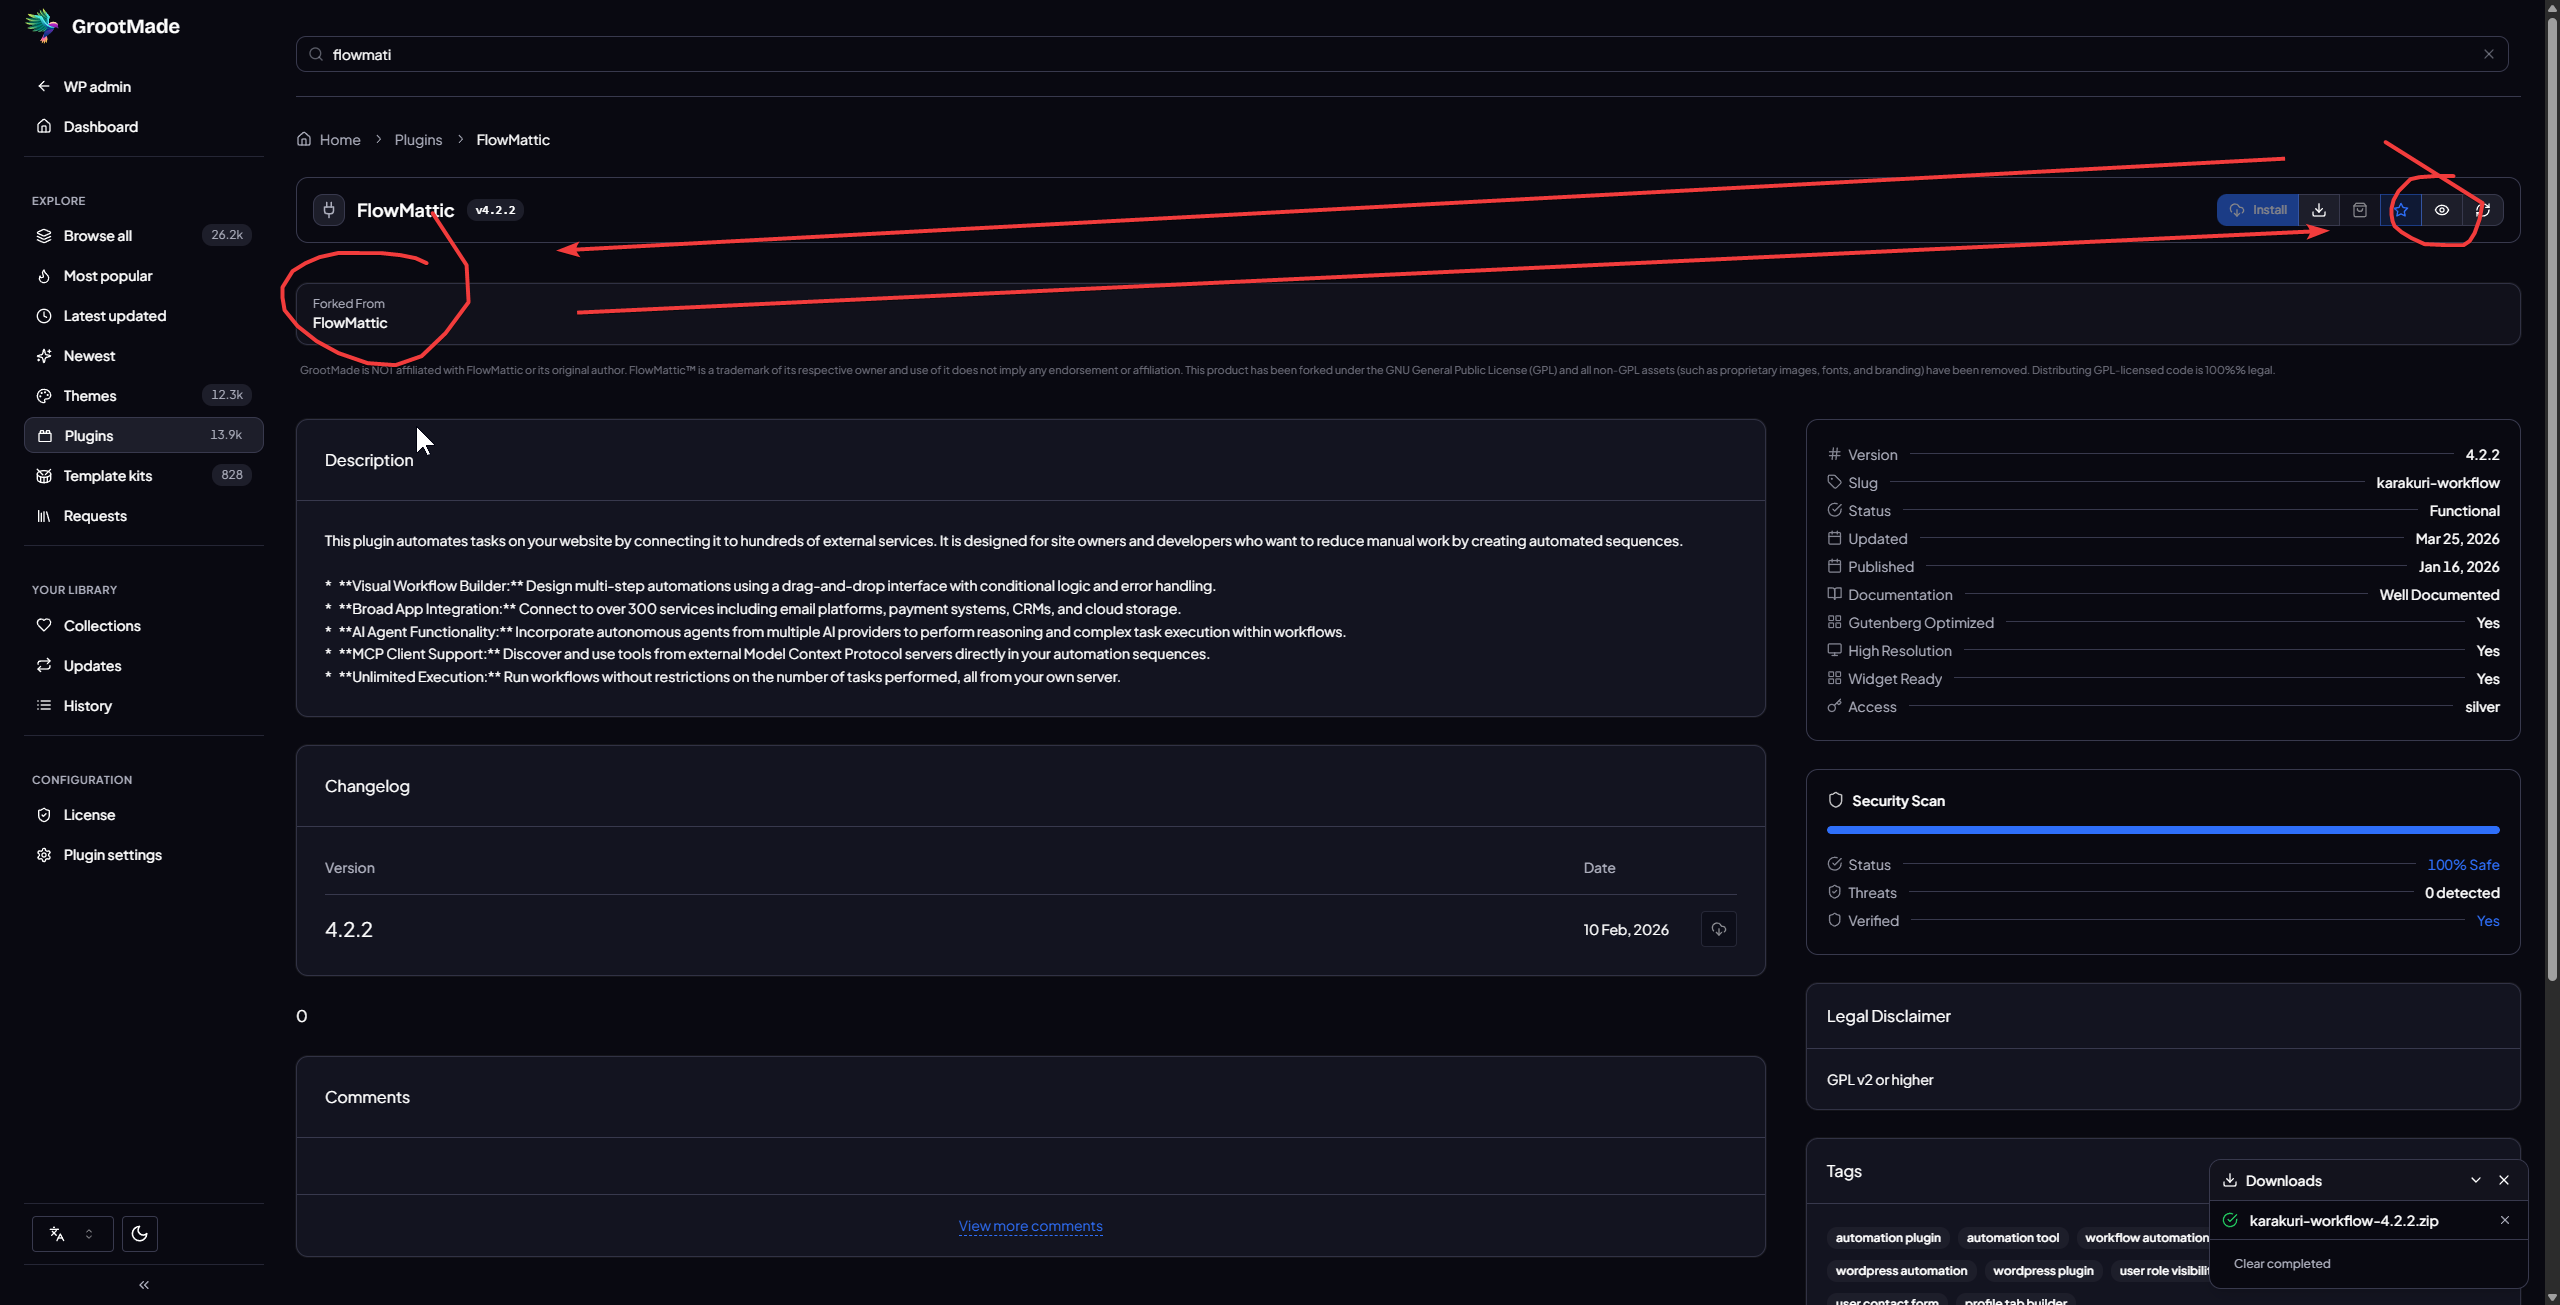The height and width of the screenshot is (1305, 2560).
Task: Clear the search field with X
Action: pyautogui.click(x=2488, y=54)
